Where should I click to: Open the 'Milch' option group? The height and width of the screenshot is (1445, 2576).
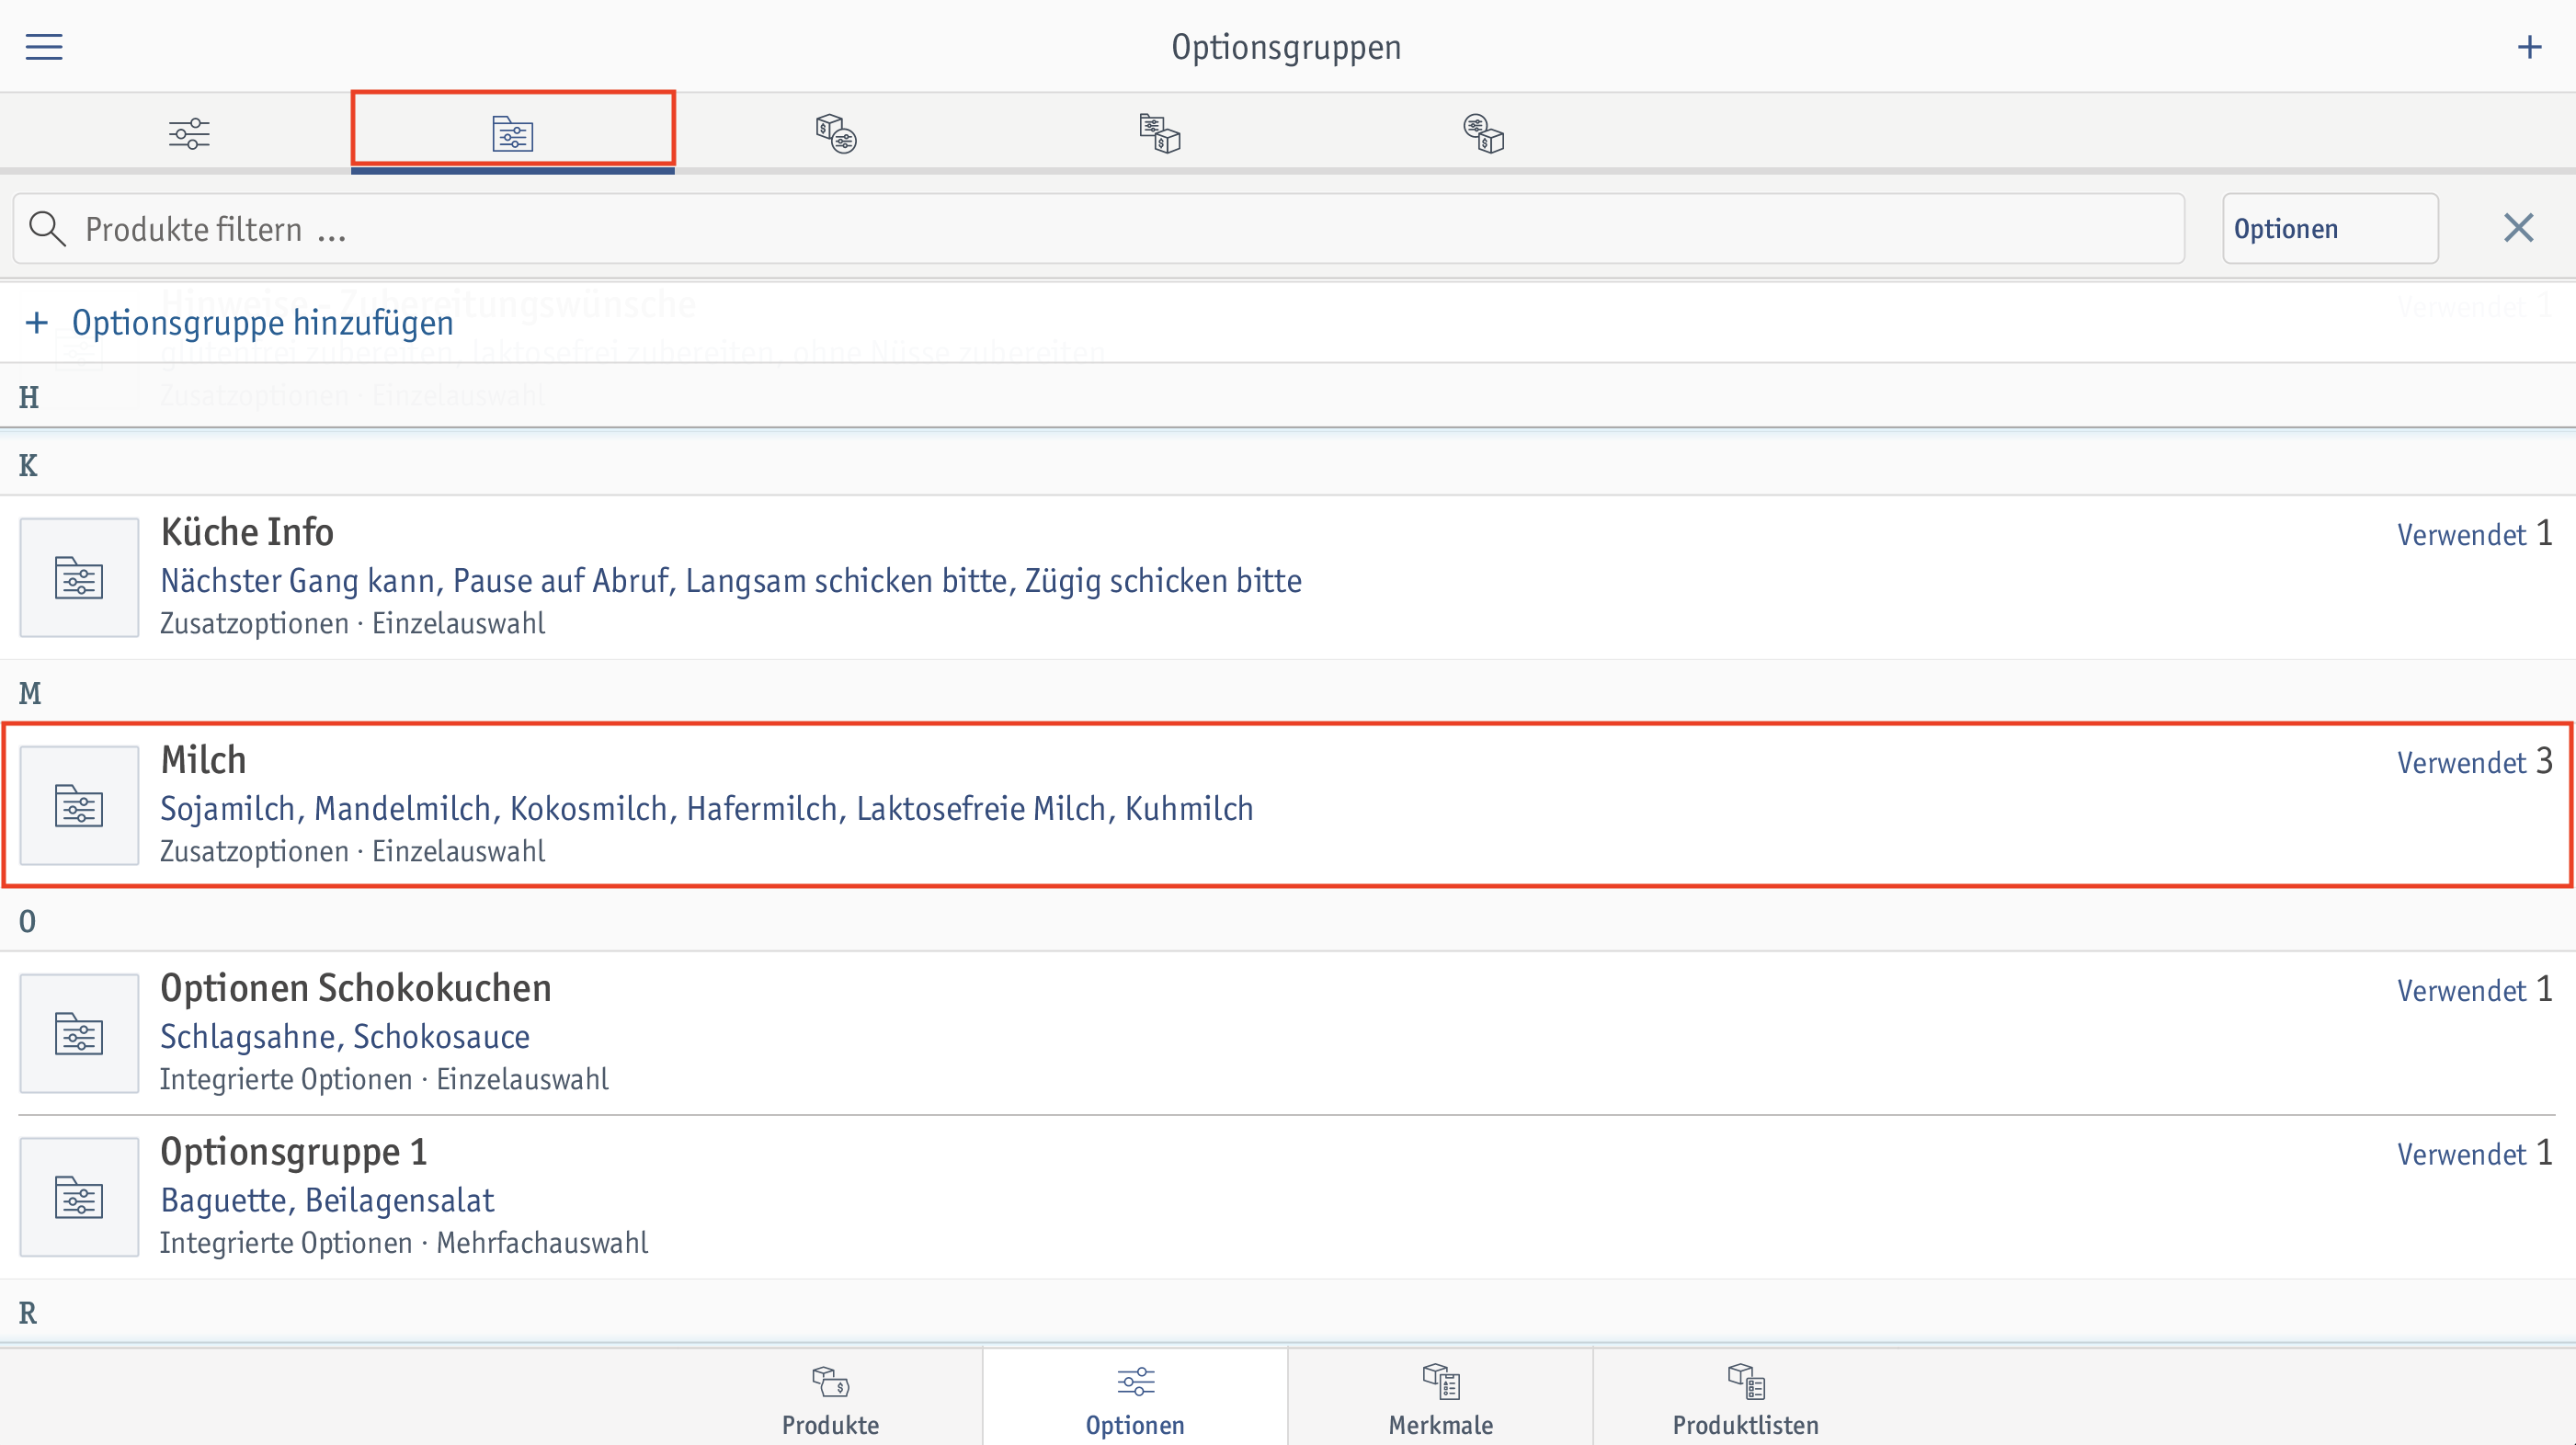[x=1288, y=805]
